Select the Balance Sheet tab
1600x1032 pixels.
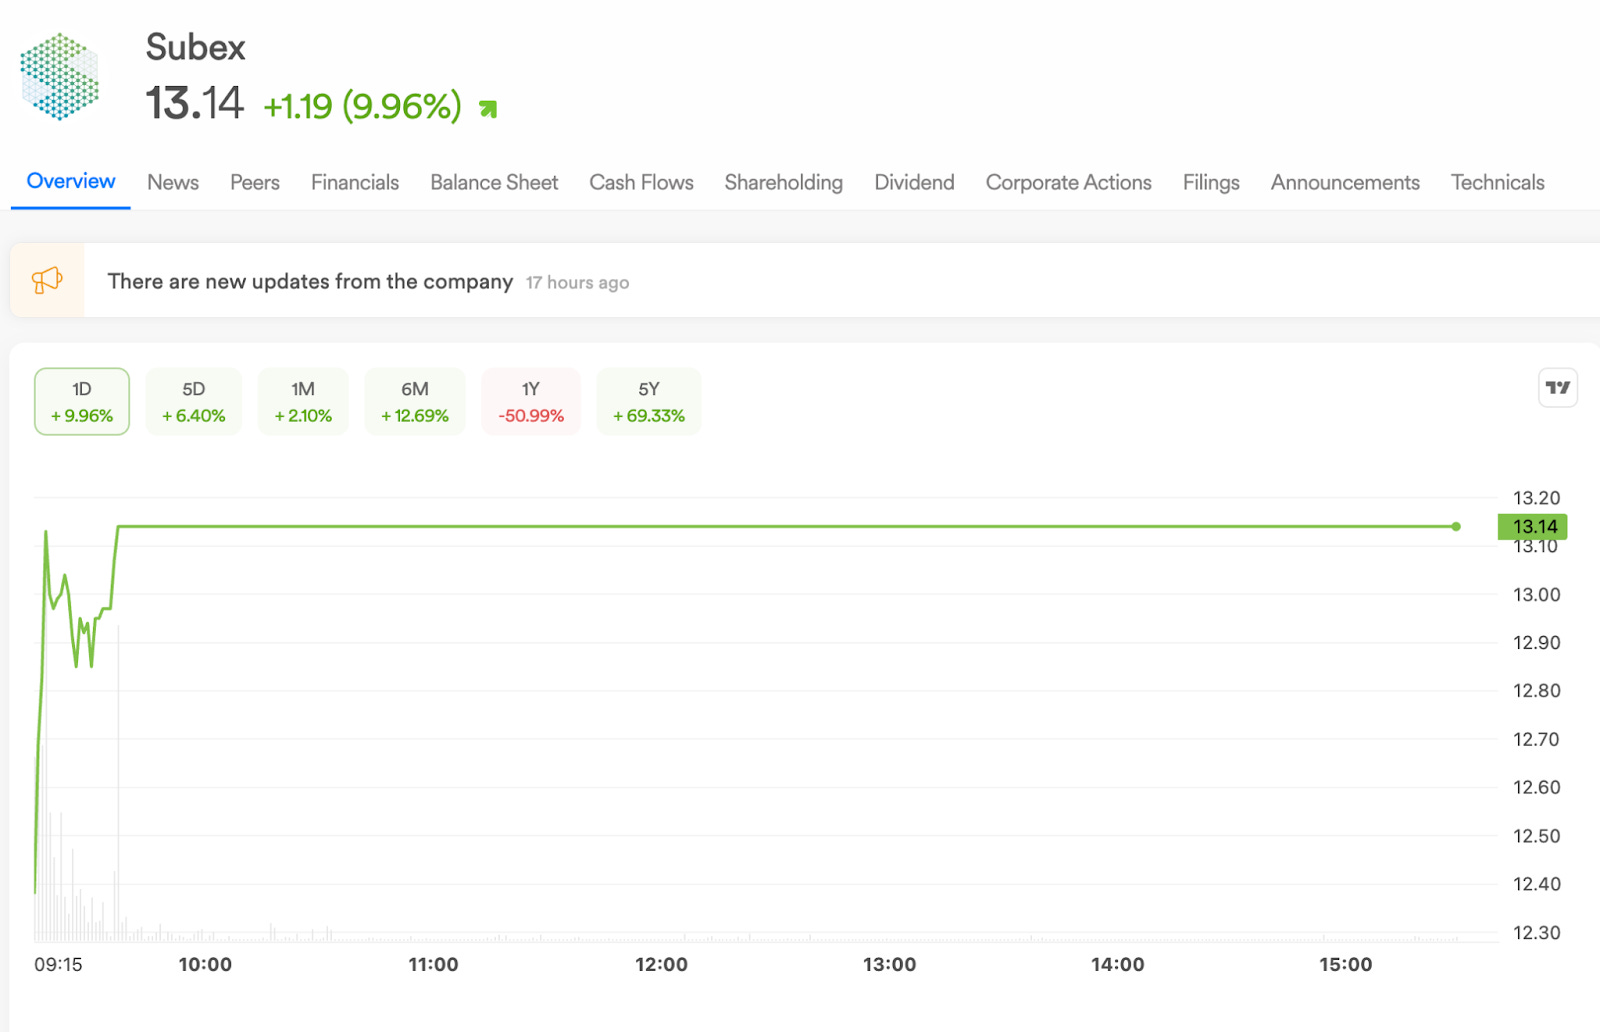[x=494, y=182]
